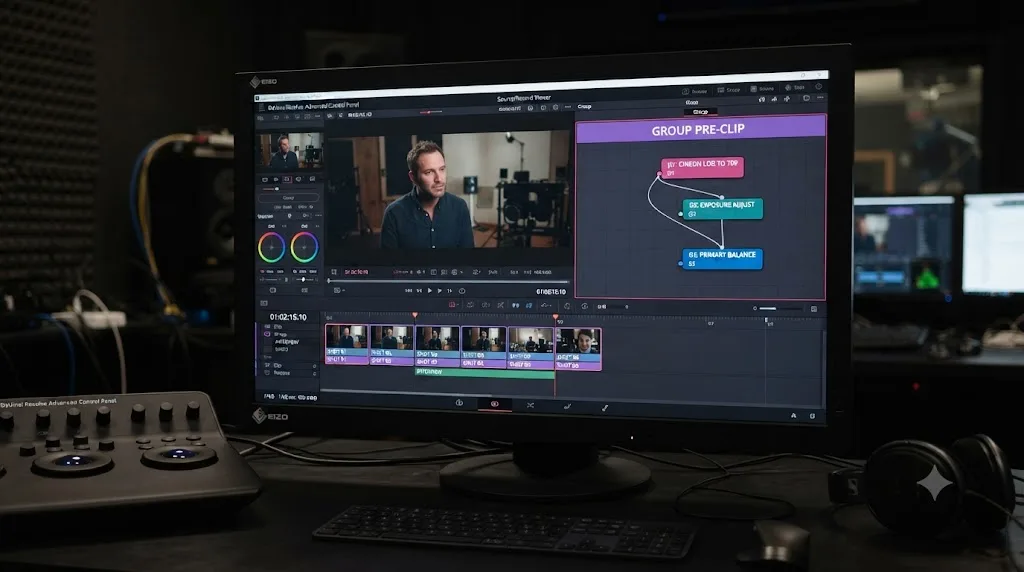Adjust slider below the right color wheel

pyautogui.click(x=303, y=279)
